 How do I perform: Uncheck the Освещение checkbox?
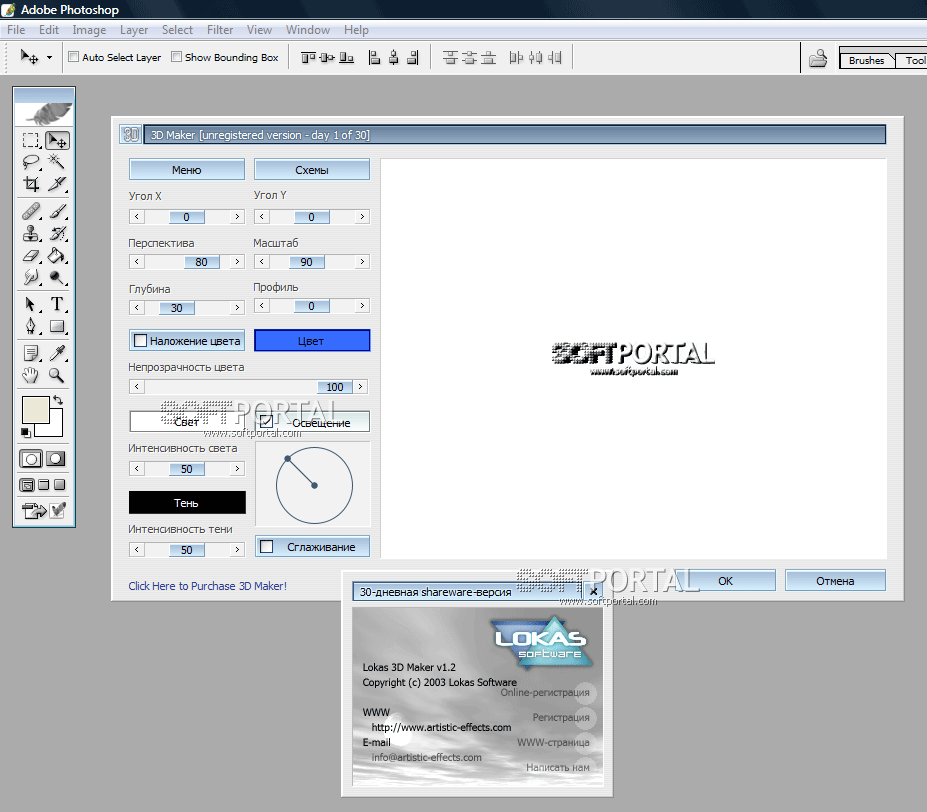coord(266,422)
